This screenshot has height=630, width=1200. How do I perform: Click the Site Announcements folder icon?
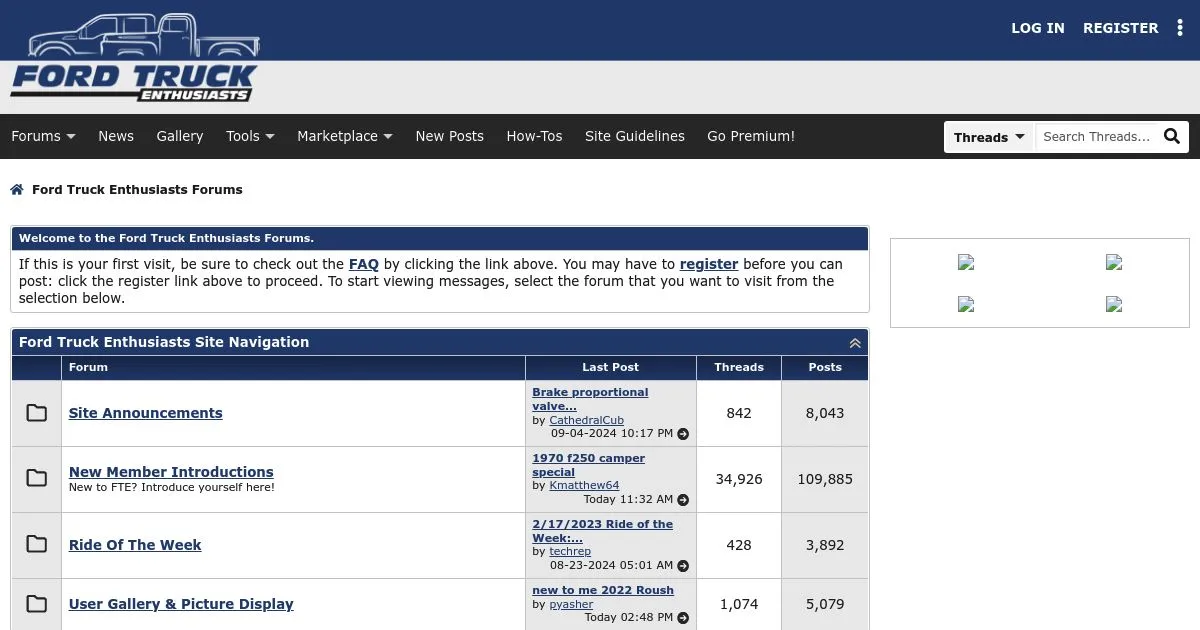pyautogui.click(x=37, y=413)
